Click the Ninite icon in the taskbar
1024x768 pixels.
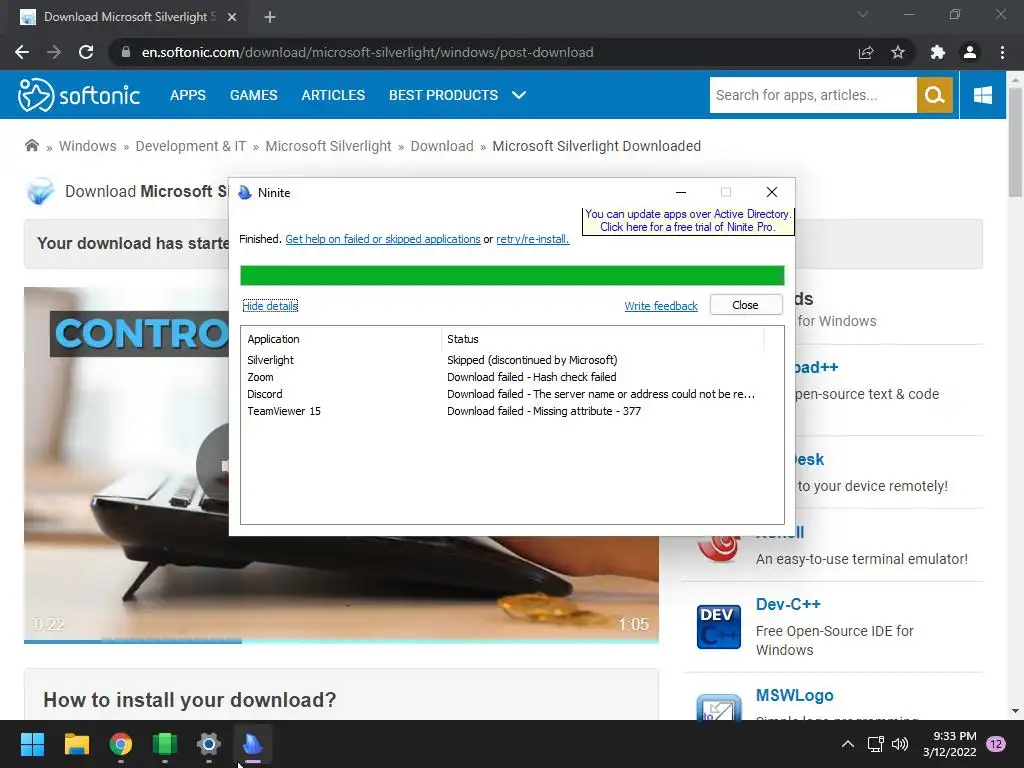[253, 744]
